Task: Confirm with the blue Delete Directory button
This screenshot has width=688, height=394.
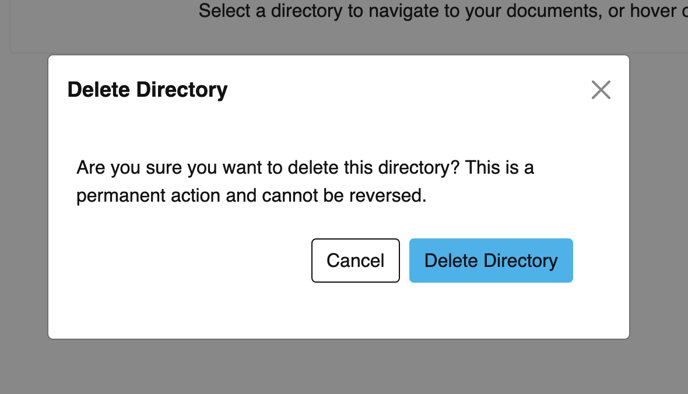Action: click(x=491, y=261)
